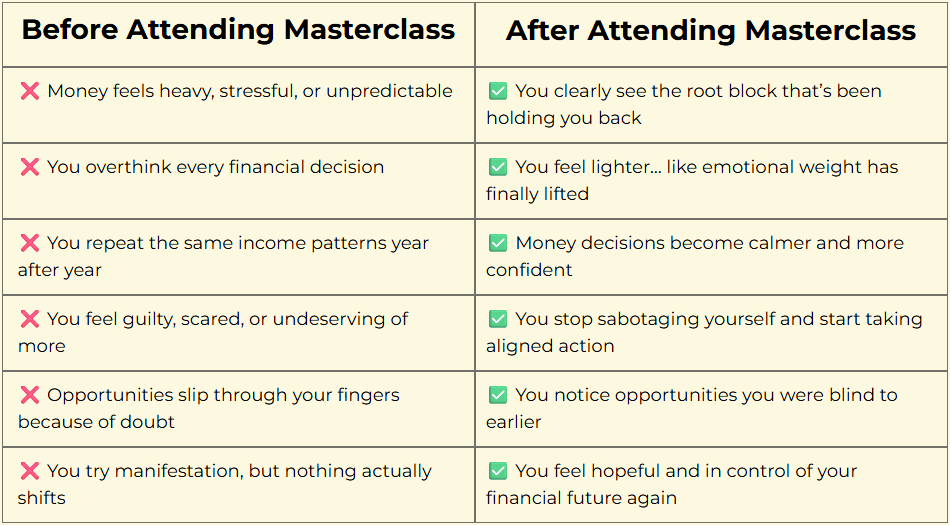Click the "Before Attending Masterclass" column header
Screen dimensions: 950x525
coord(238,30)
